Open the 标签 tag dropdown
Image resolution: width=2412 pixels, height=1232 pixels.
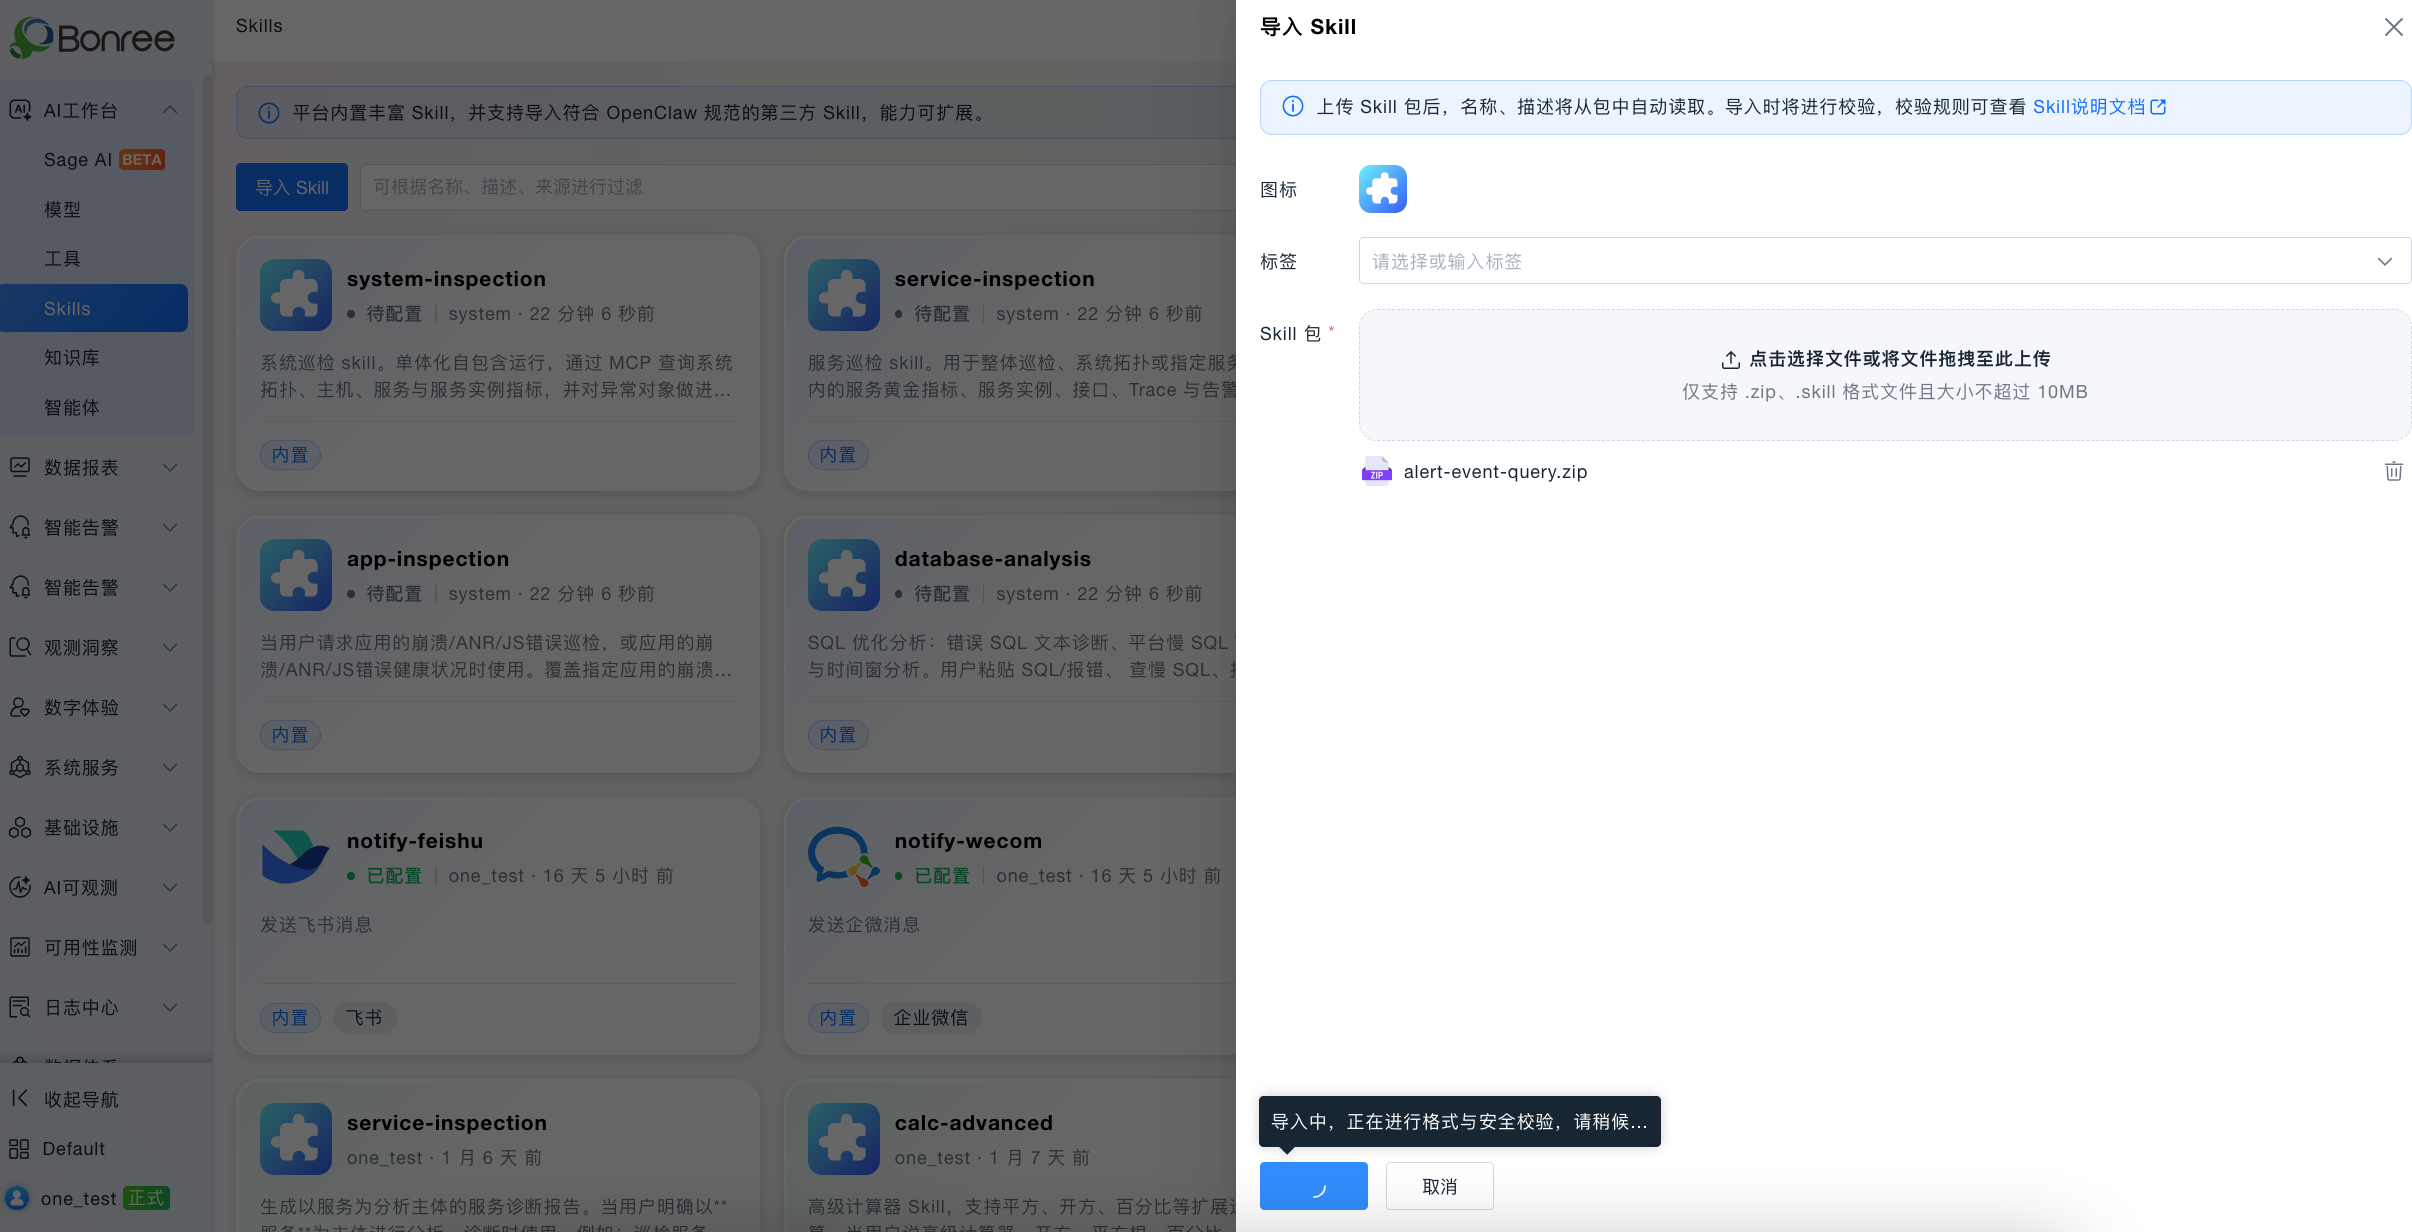coord(1884,261)
